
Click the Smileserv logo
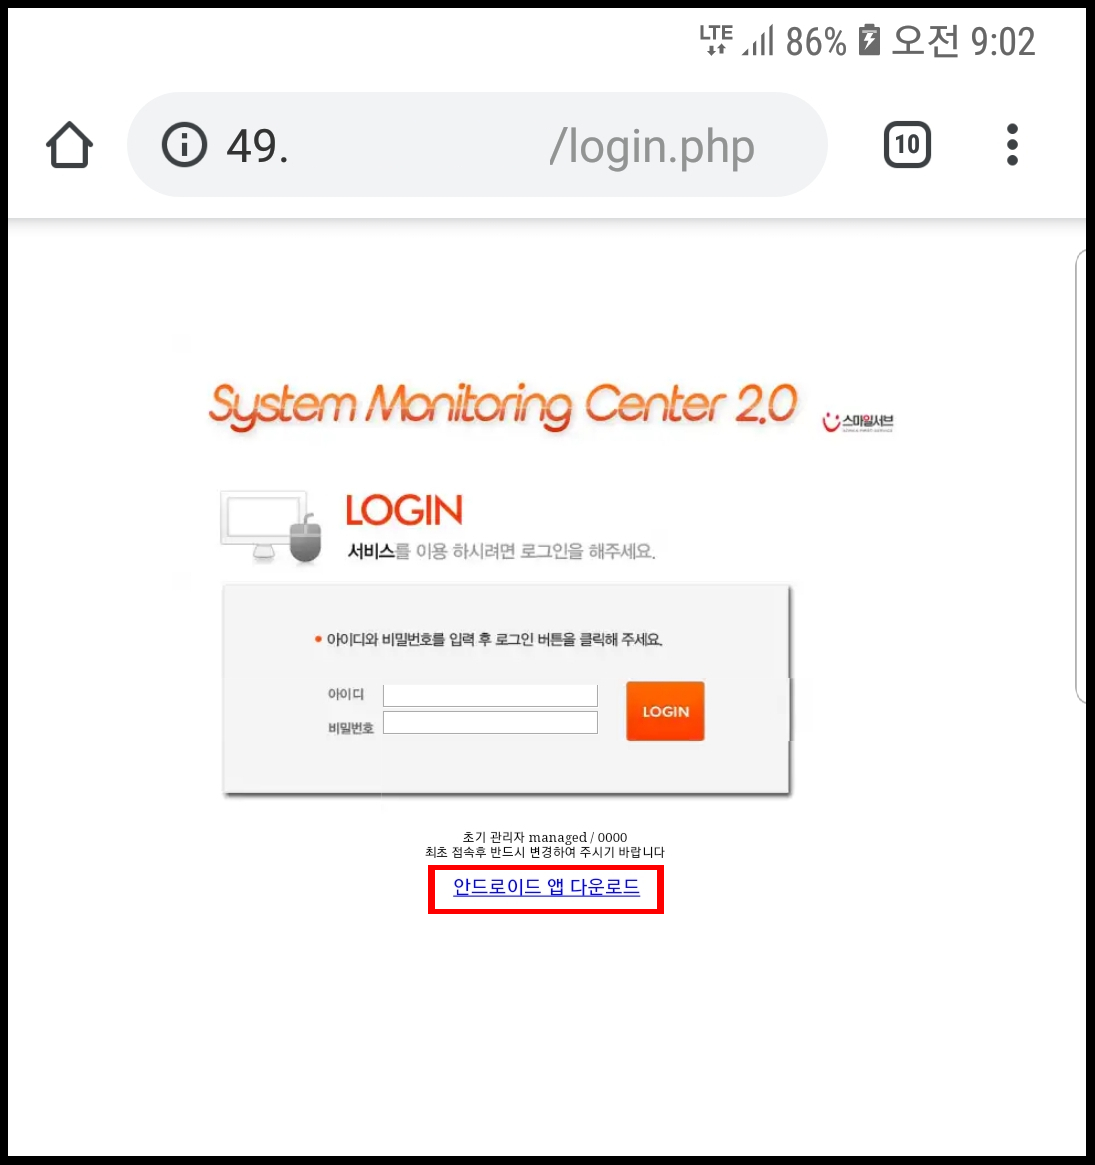click(857, 422)
